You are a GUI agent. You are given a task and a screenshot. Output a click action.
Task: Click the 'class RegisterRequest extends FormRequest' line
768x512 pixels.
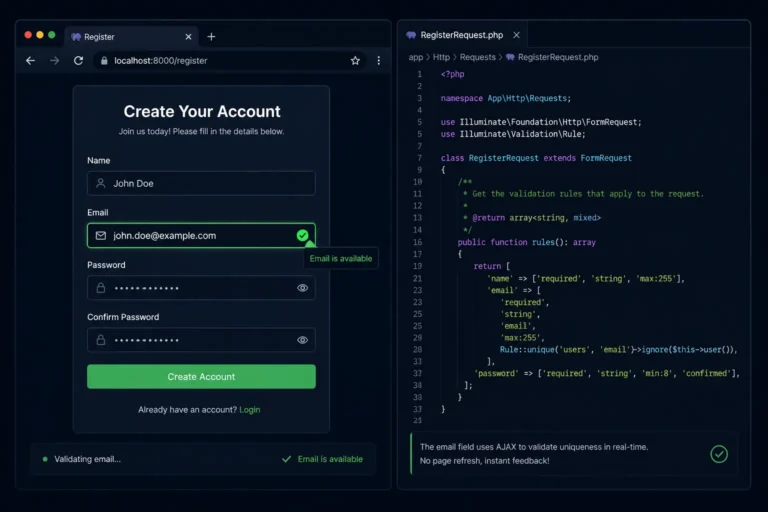[x=536, y=158]
